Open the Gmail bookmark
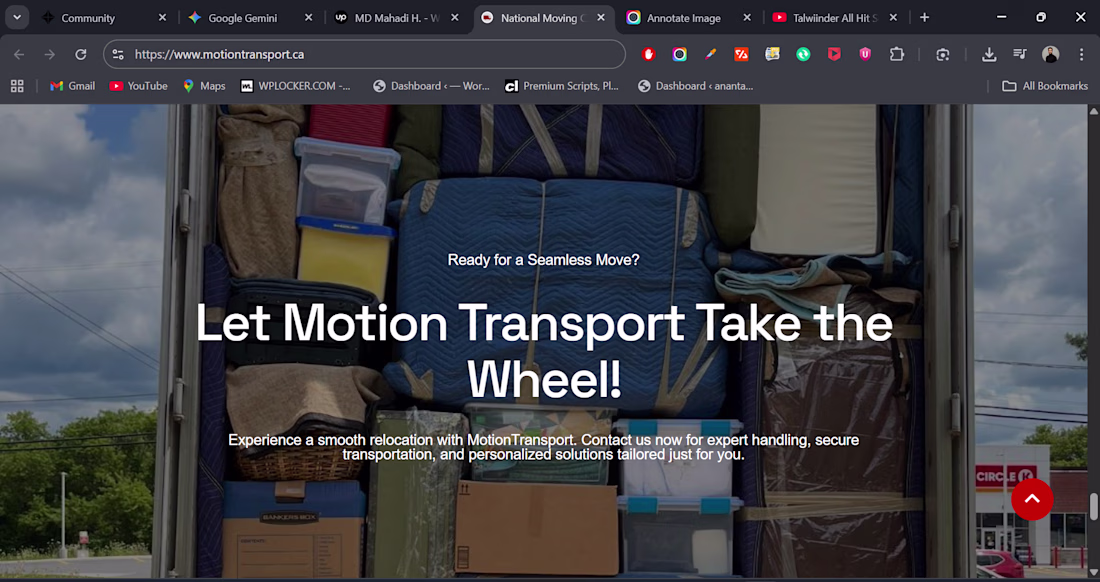 click(x=72, y=86)
